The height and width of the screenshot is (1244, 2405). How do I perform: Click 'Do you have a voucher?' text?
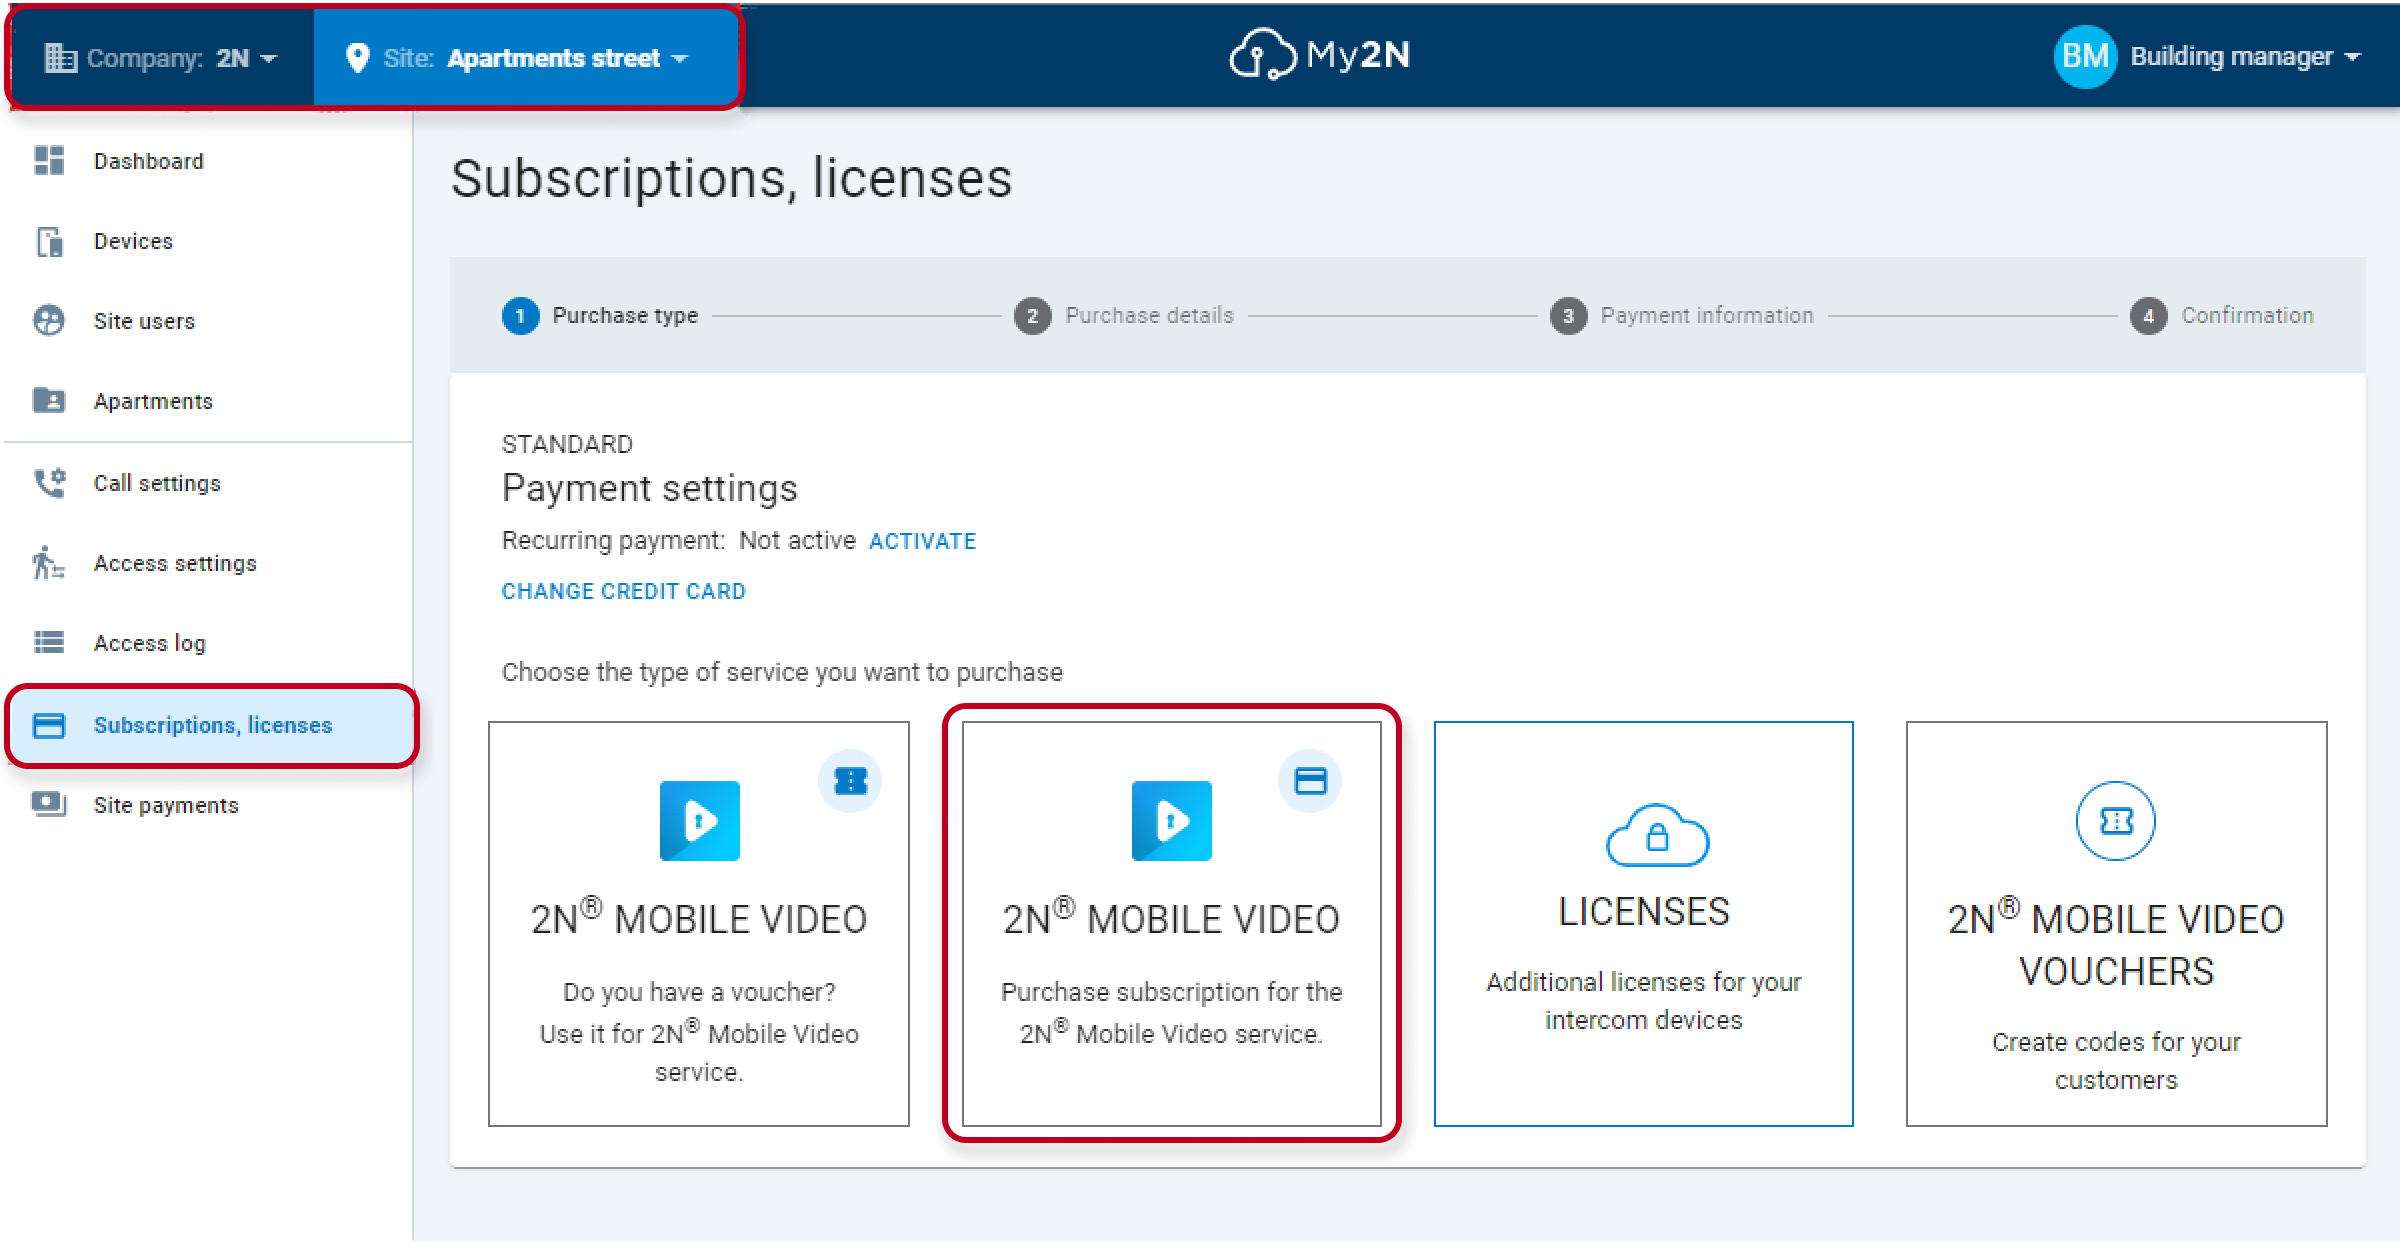click(x=699, y=992)
